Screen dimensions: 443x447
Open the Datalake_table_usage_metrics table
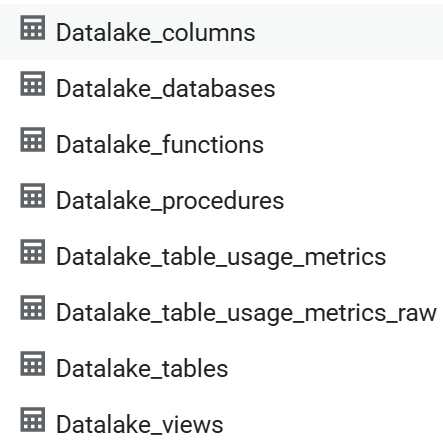pos(221,257)
